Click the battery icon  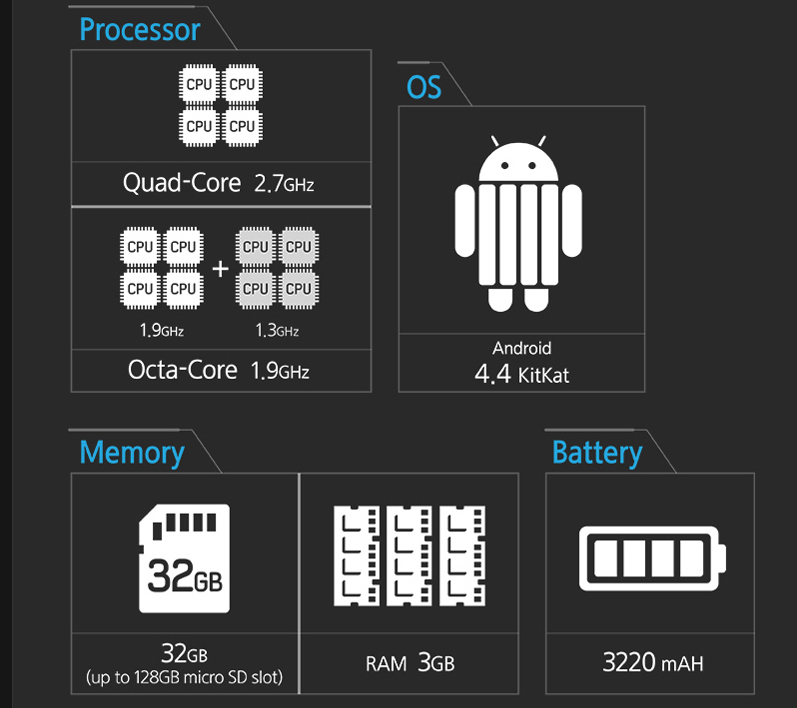(x=653, y=558)
